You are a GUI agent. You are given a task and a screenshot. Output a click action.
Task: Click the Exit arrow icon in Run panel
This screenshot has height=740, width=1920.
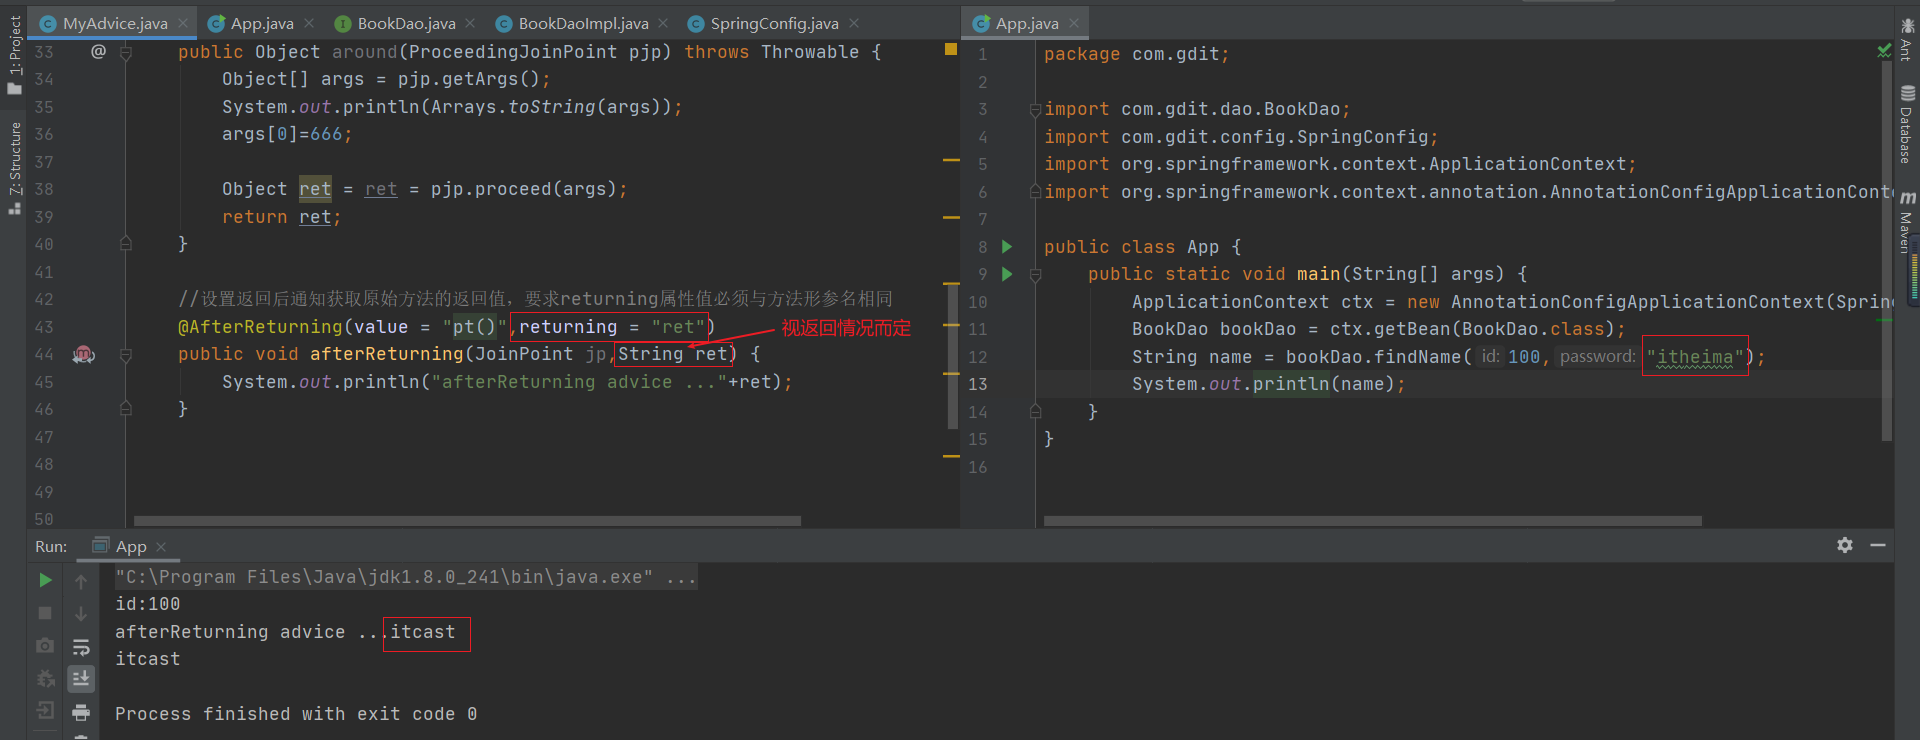[x=45, y=711]
